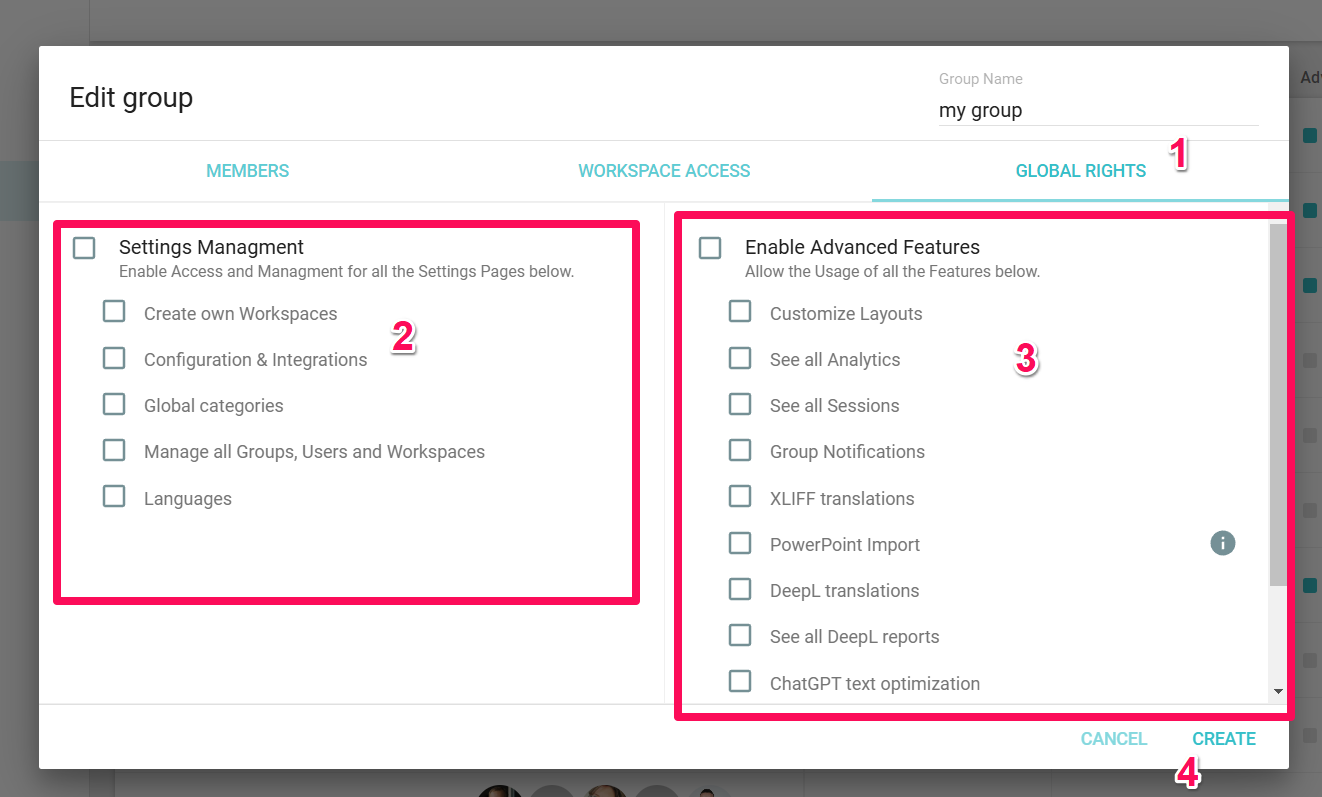Enable ChatGPT text optimization checkbox

740,682
